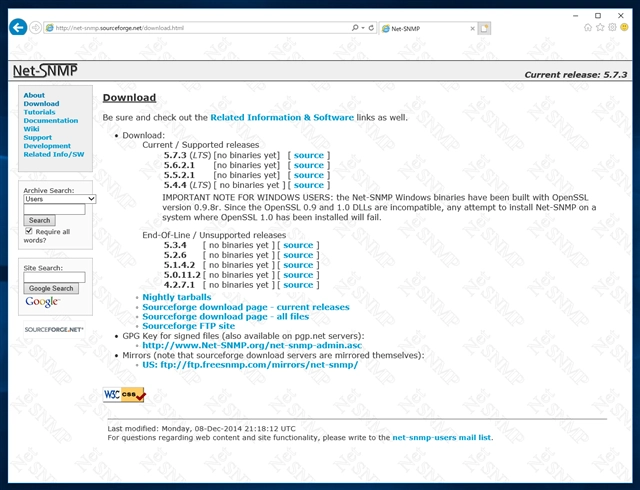Click the Archive Search text field

point(54,209)
